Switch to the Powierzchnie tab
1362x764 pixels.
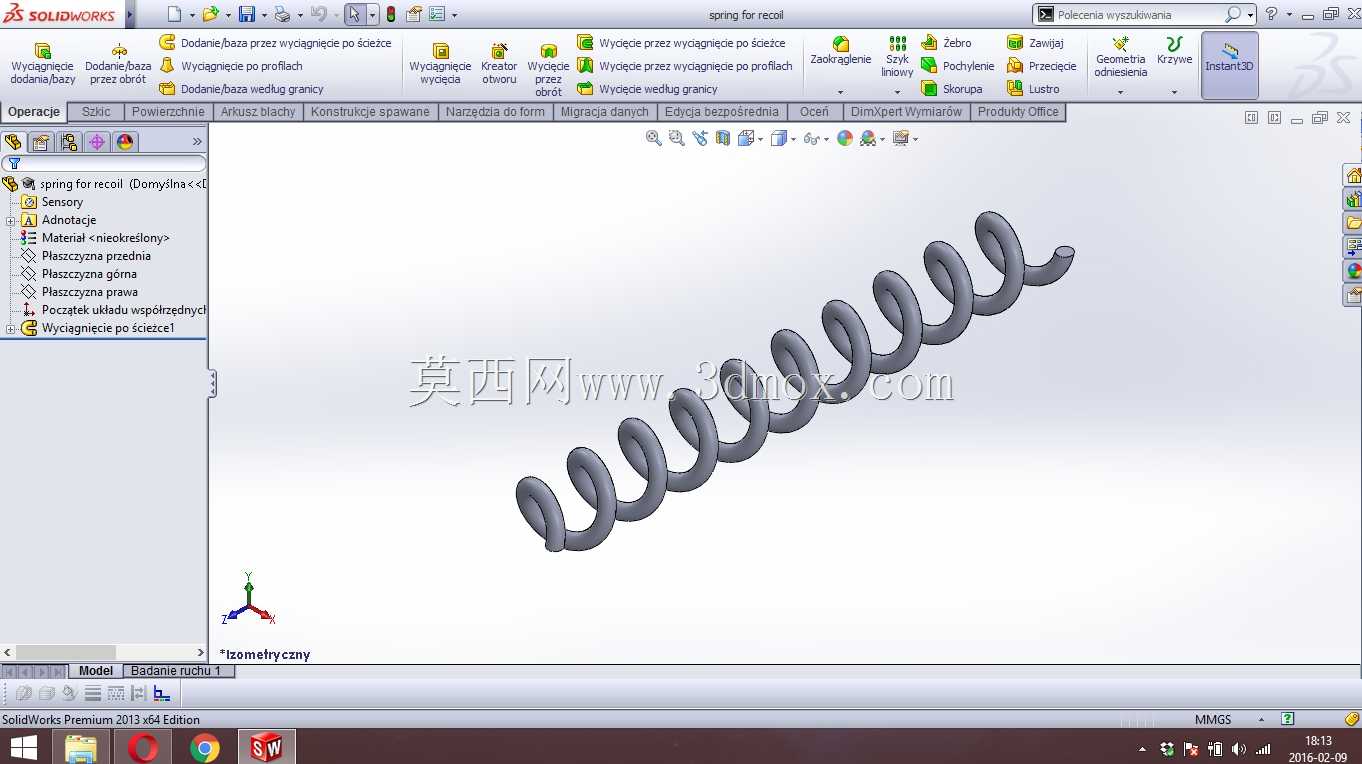pos(168,112)
